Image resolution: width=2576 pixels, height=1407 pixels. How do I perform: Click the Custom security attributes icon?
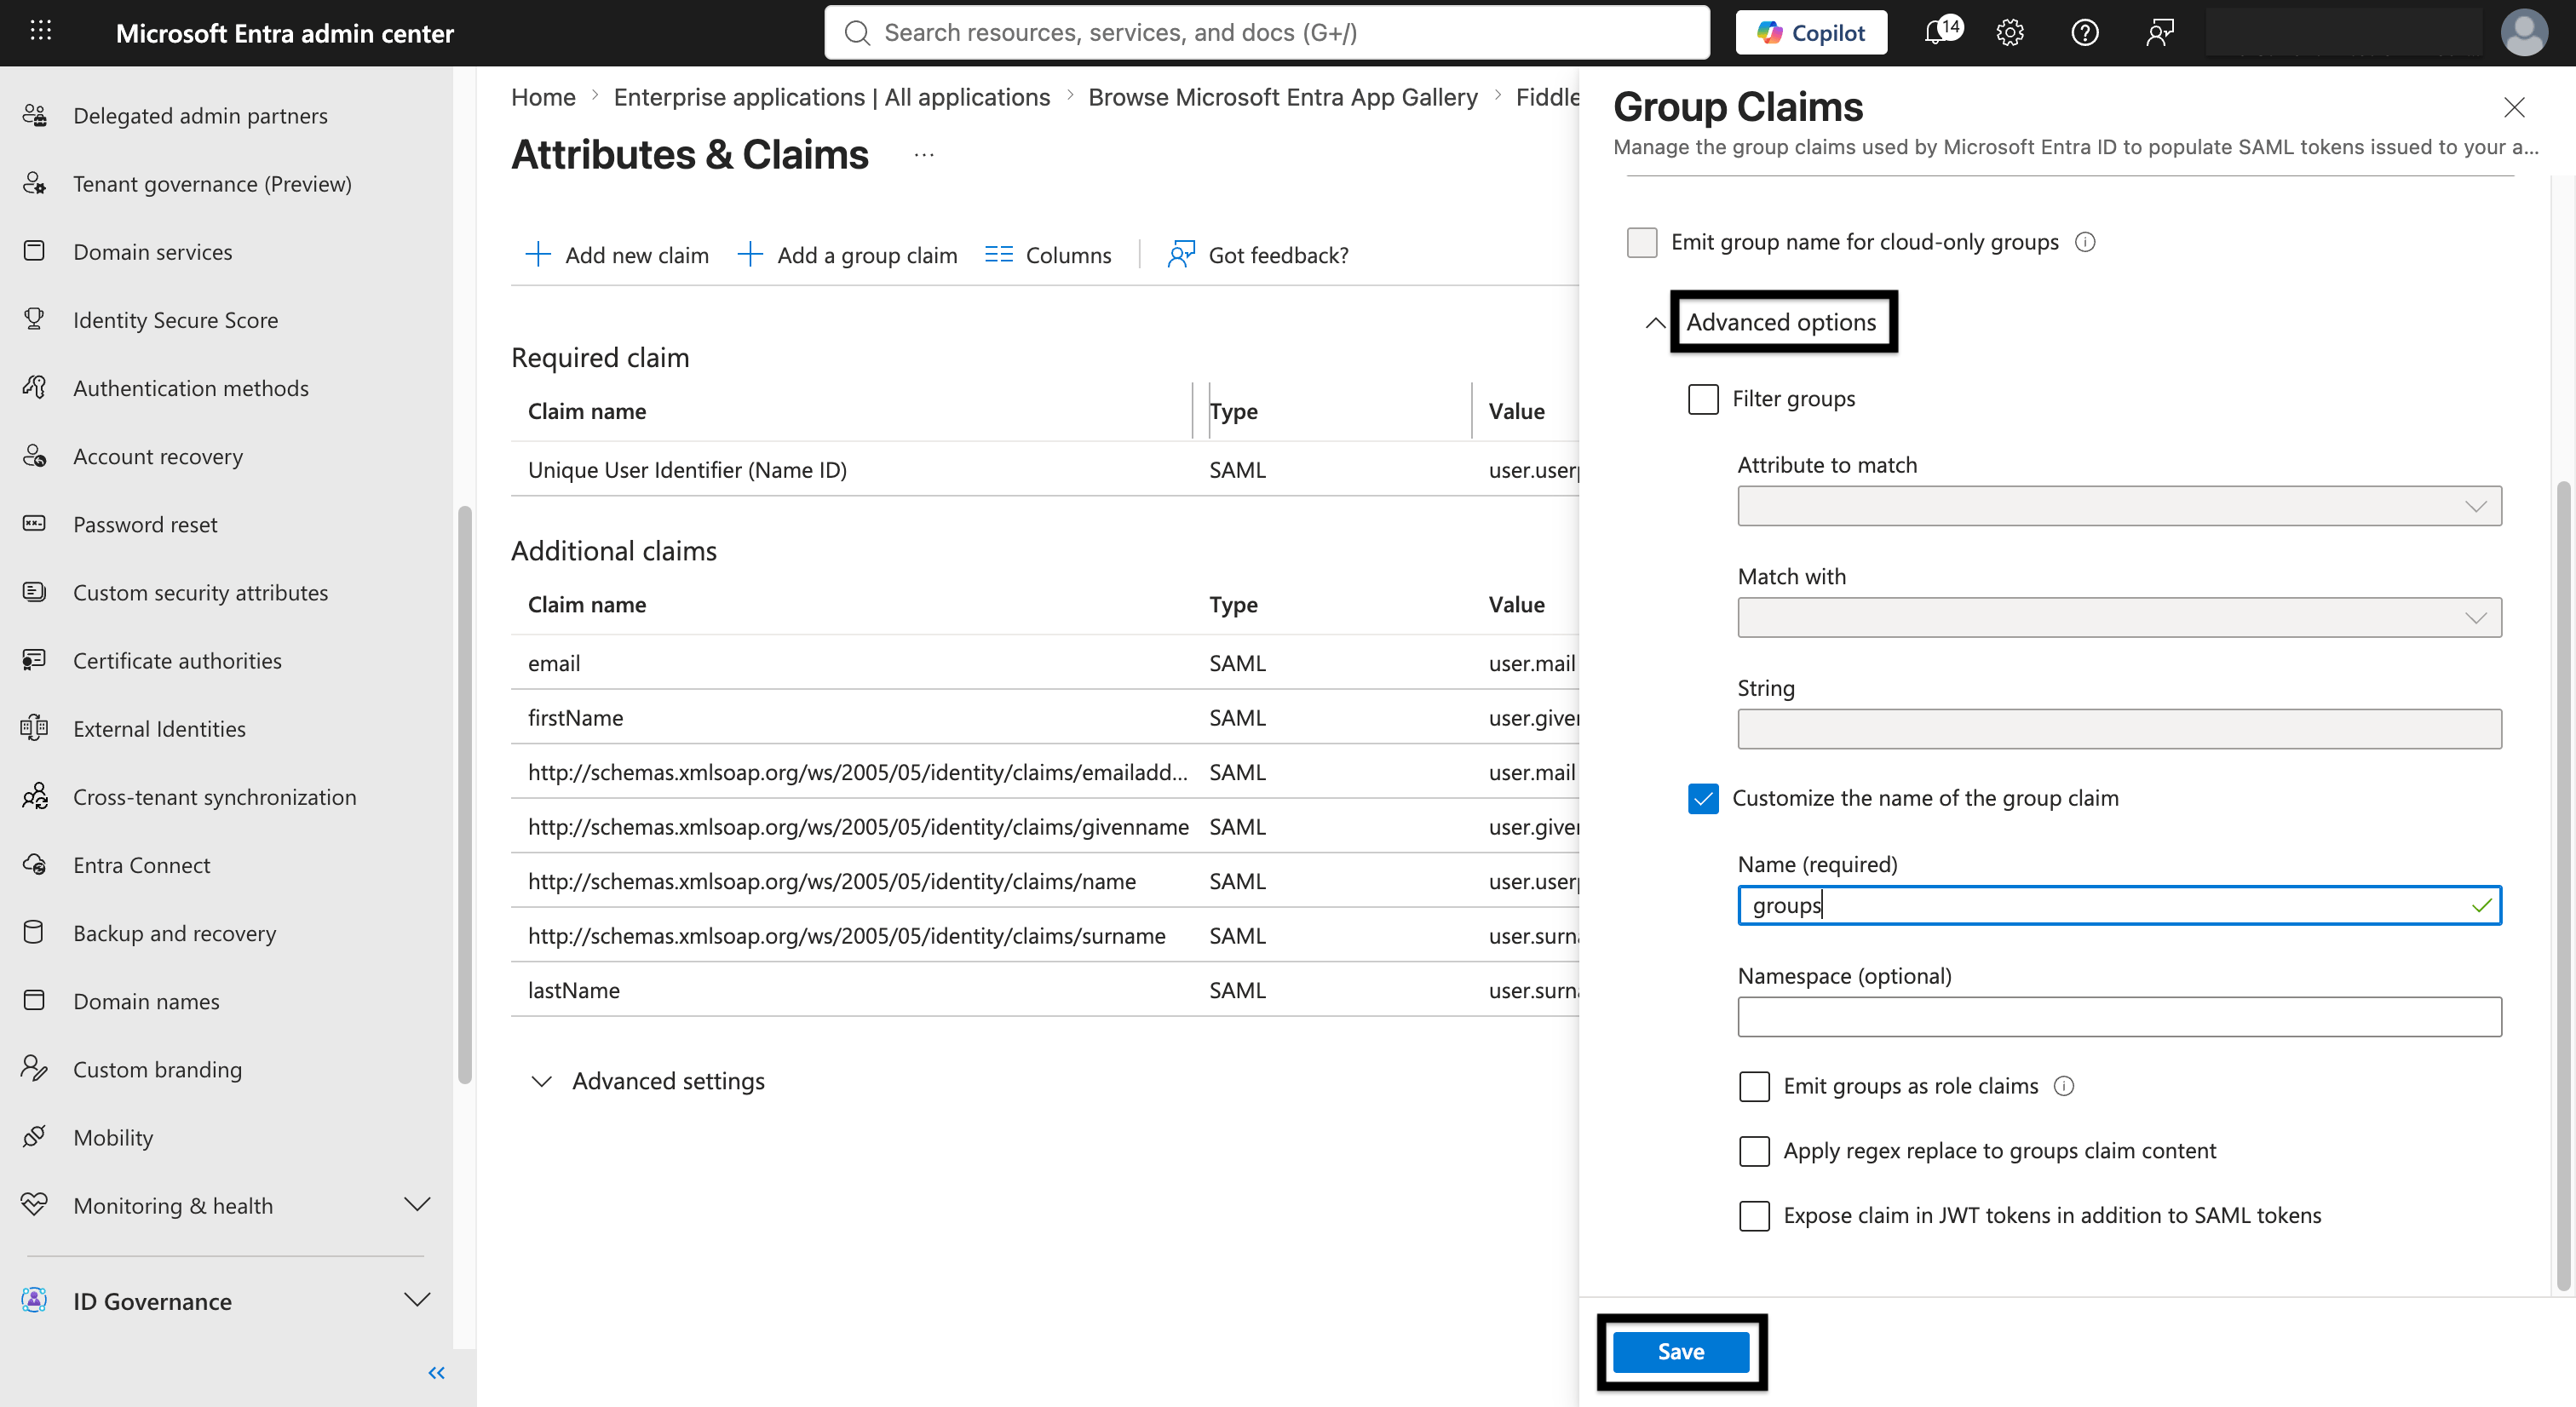tap(34, 592)
